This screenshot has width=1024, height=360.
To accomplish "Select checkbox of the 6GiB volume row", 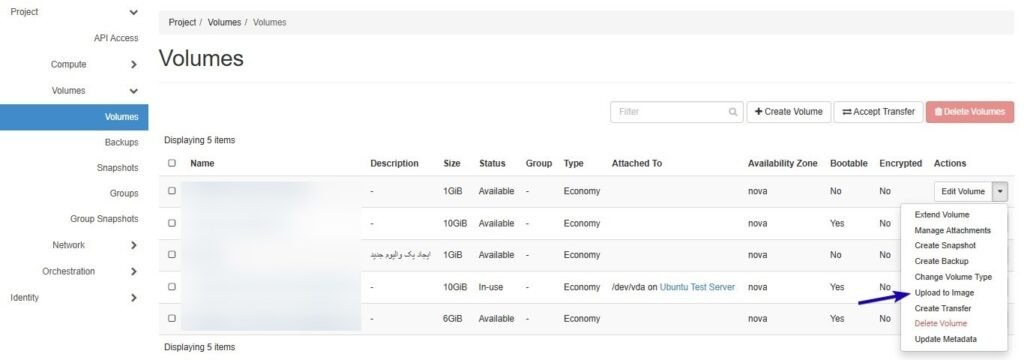I will 172,318.
